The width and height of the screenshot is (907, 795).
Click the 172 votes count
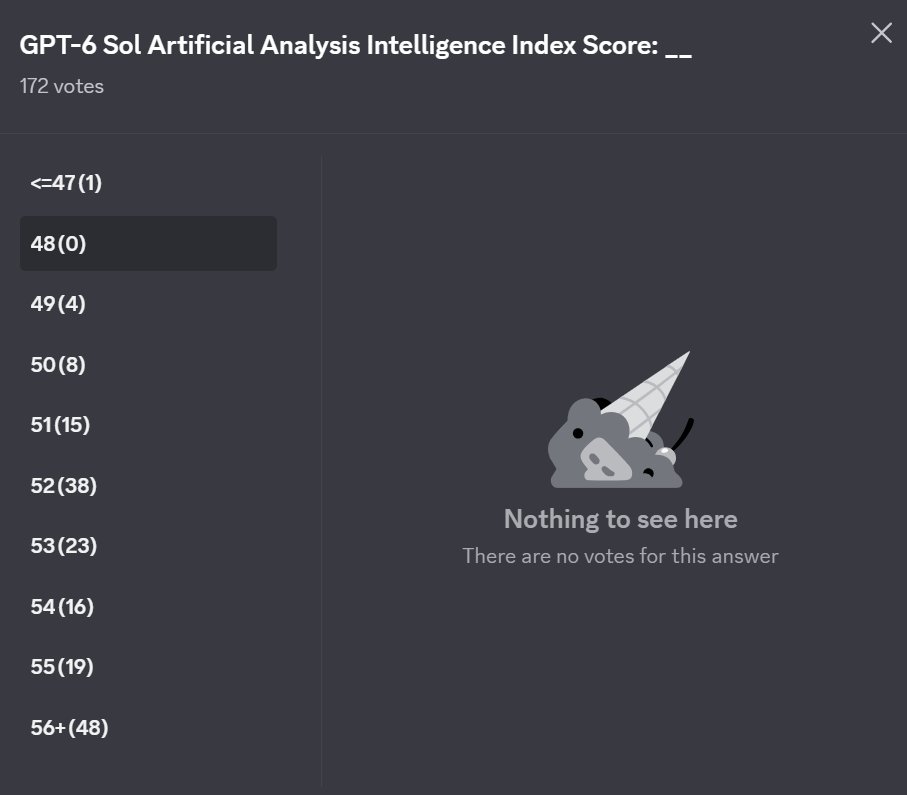click(x=62, y=86)
